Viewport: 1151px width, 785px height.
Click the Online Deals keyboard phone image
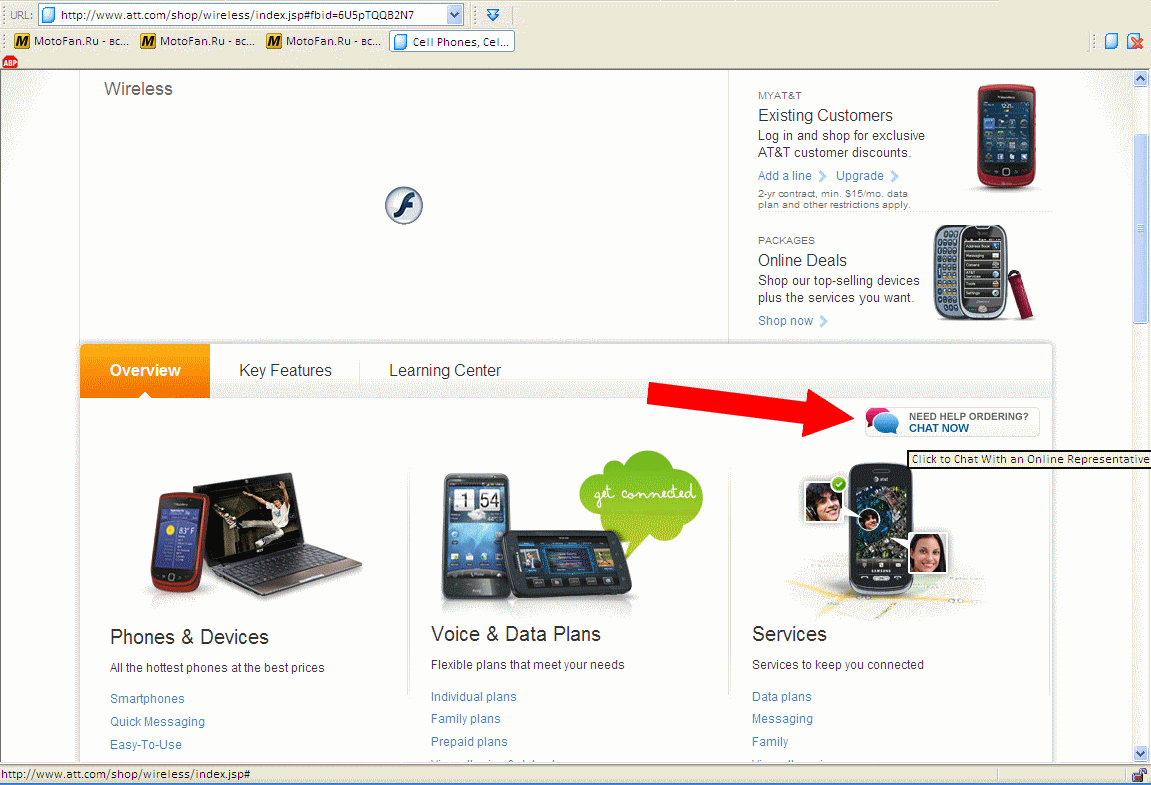(x=981, y=272)
